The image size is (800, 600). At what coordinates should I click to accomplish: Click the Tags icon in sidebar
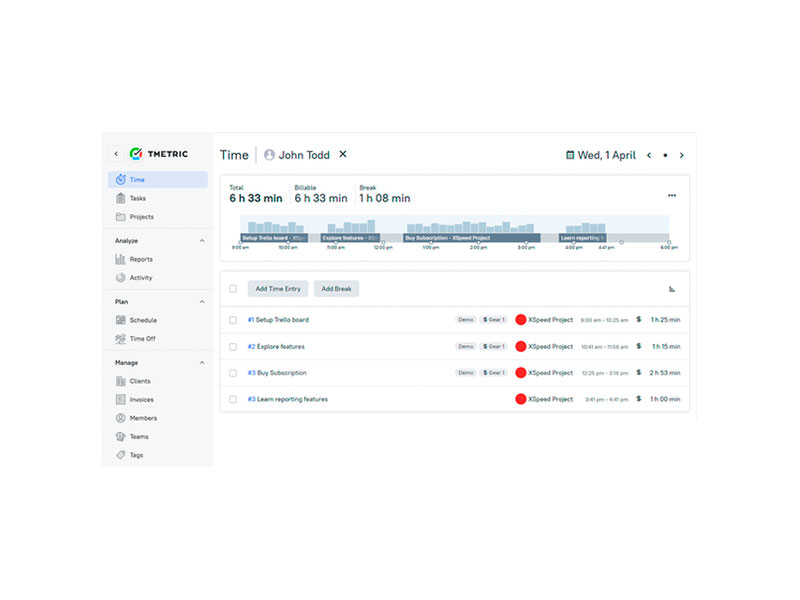(120, 455)
